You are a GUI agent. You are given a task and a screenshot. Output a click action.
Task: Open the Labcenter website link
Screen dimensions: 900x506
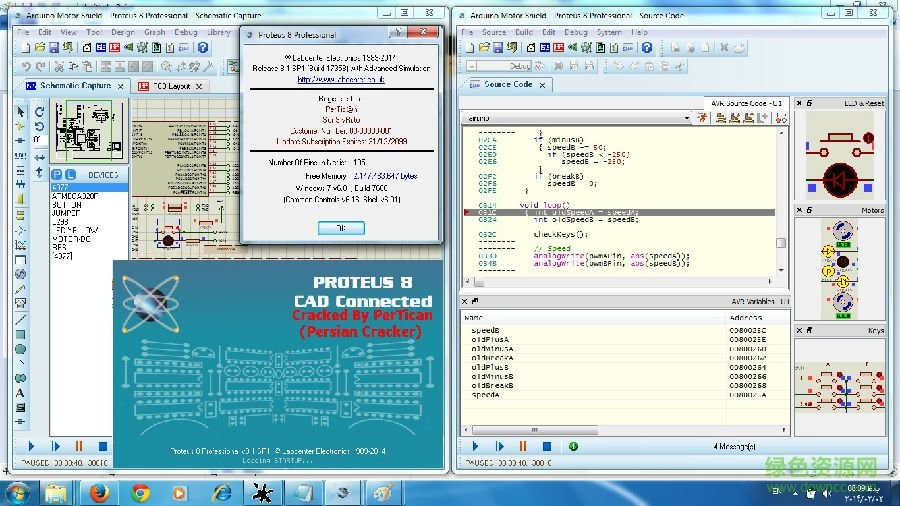tap(341, 79)
